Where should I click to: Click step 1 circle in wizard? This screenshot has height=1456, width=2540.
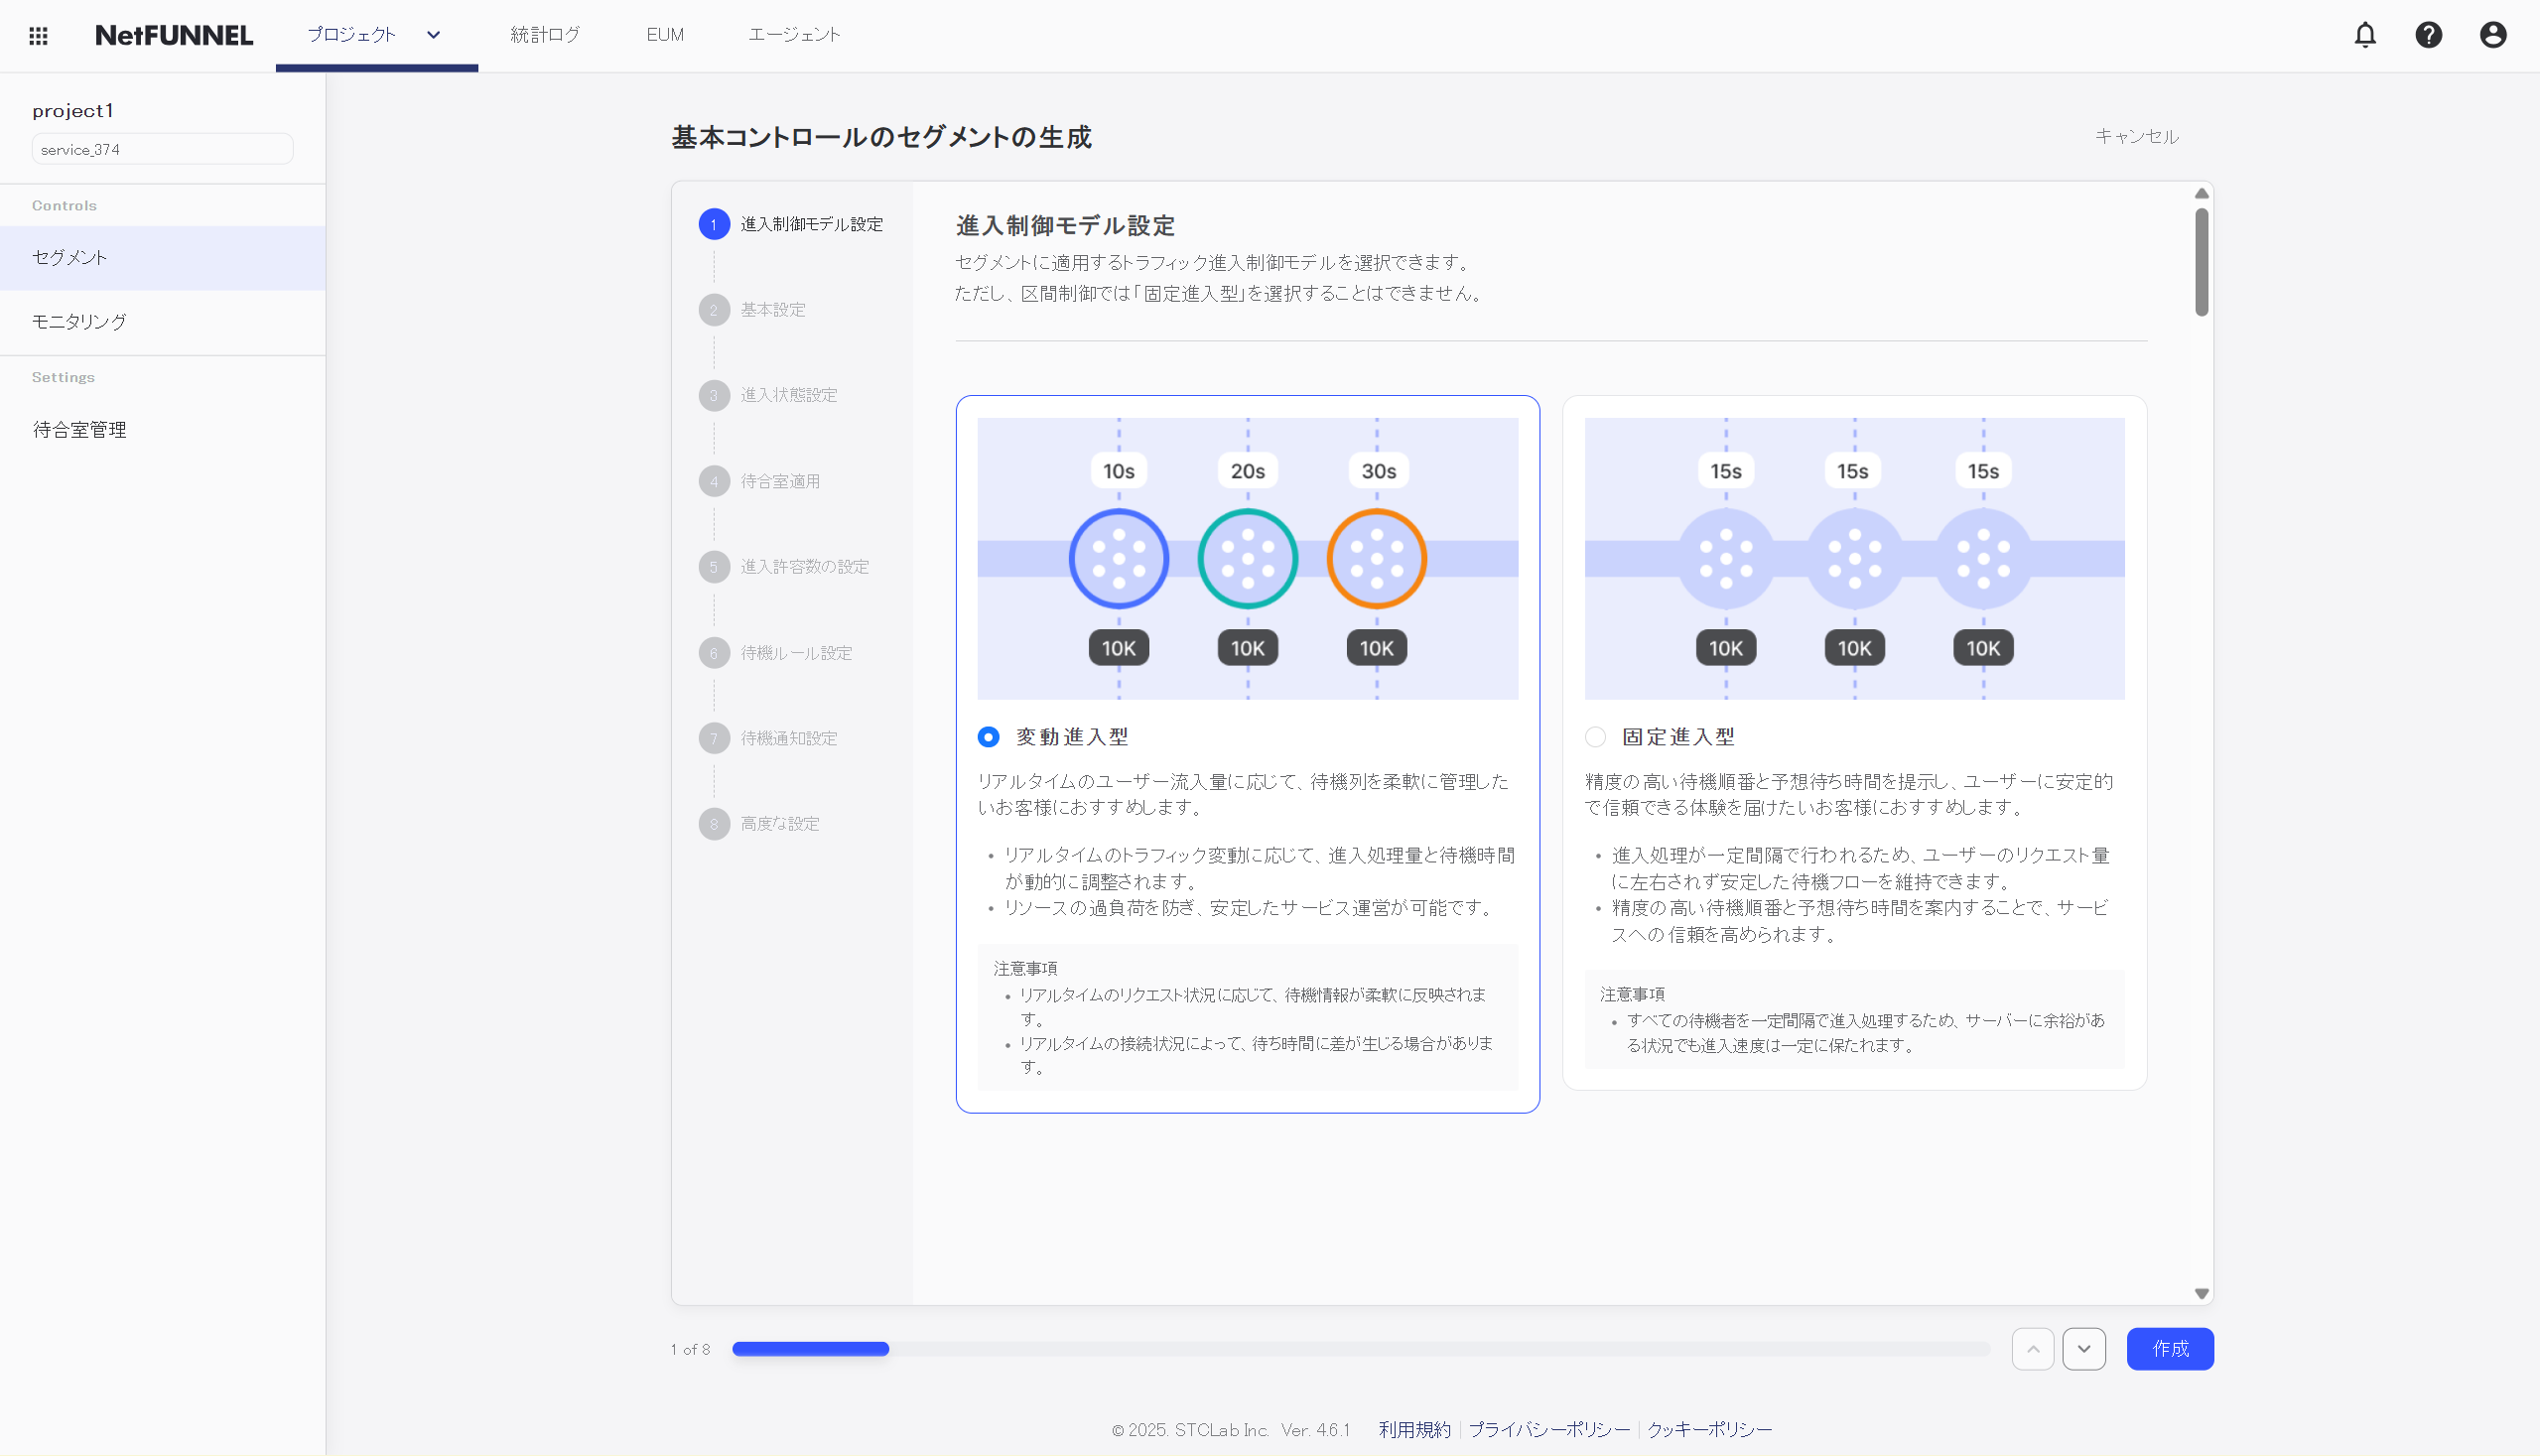(714, 224)
